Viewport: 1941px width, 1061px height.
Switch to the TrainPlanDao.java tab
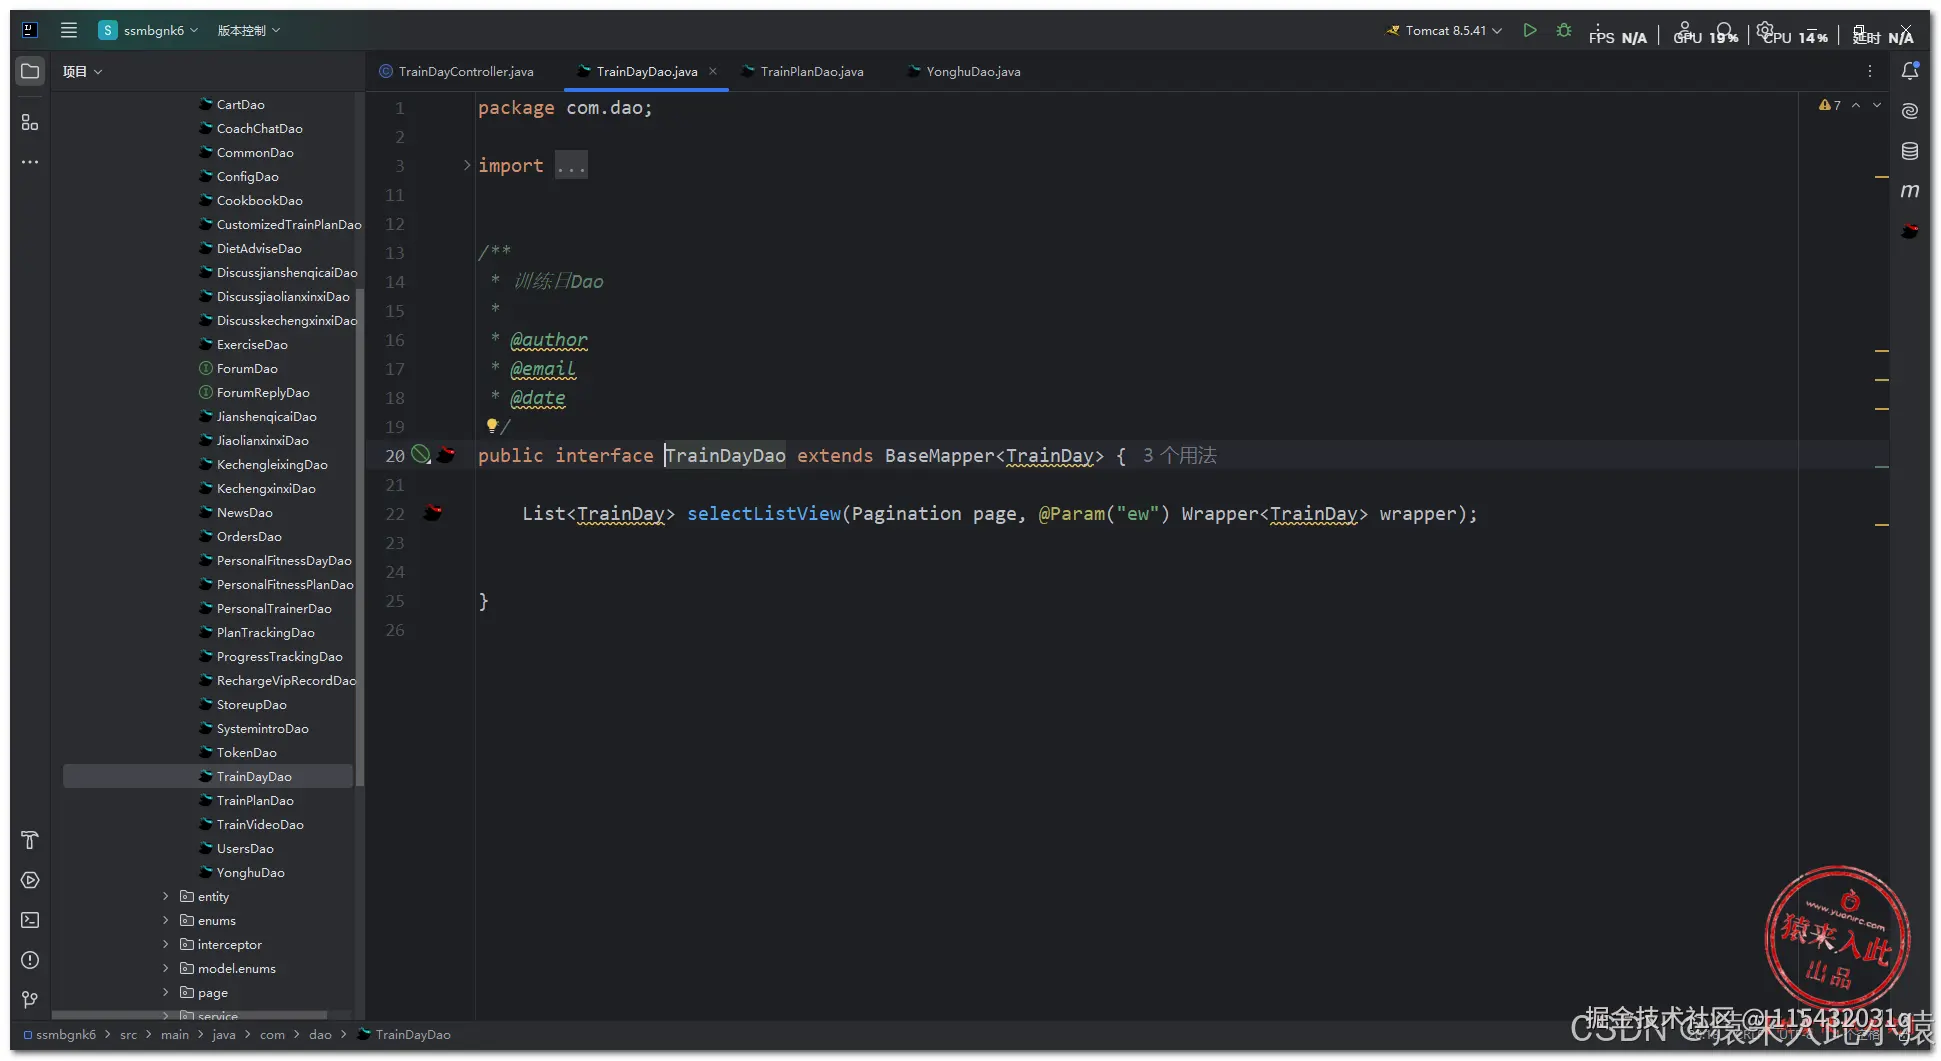point(811,72)
